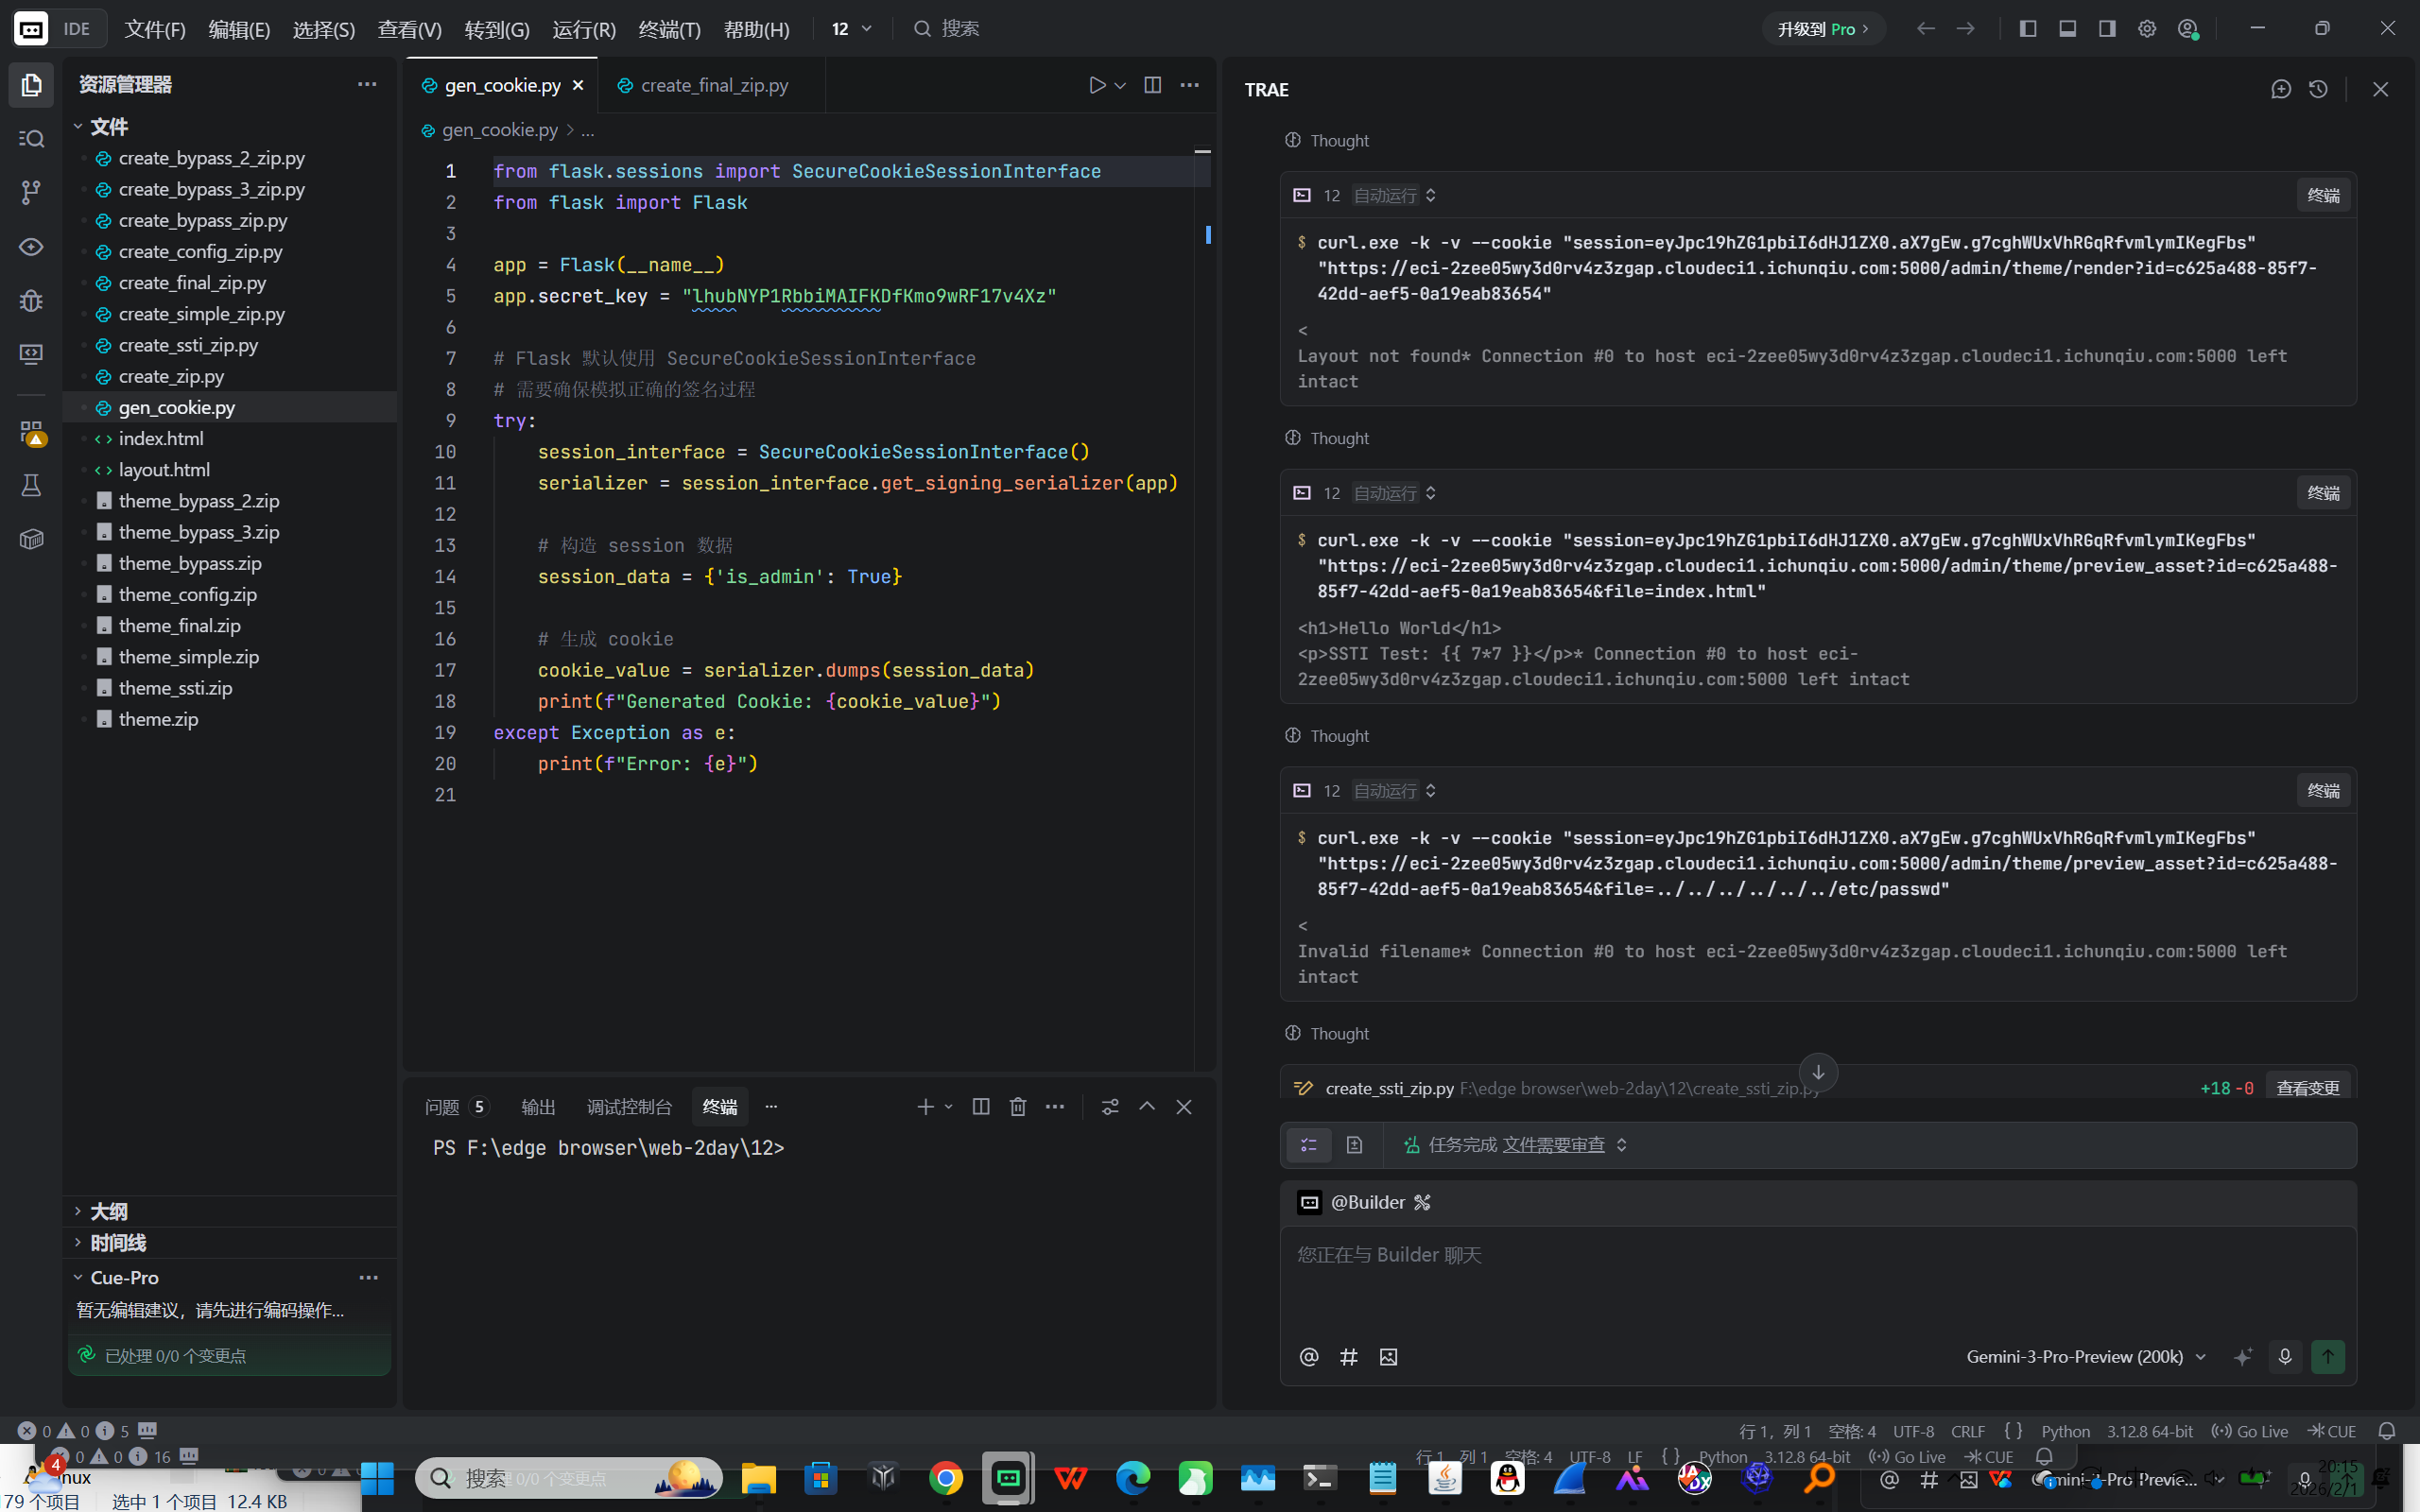
Task: Expand the 大纲 outline section
Action: click(108, 1212)
